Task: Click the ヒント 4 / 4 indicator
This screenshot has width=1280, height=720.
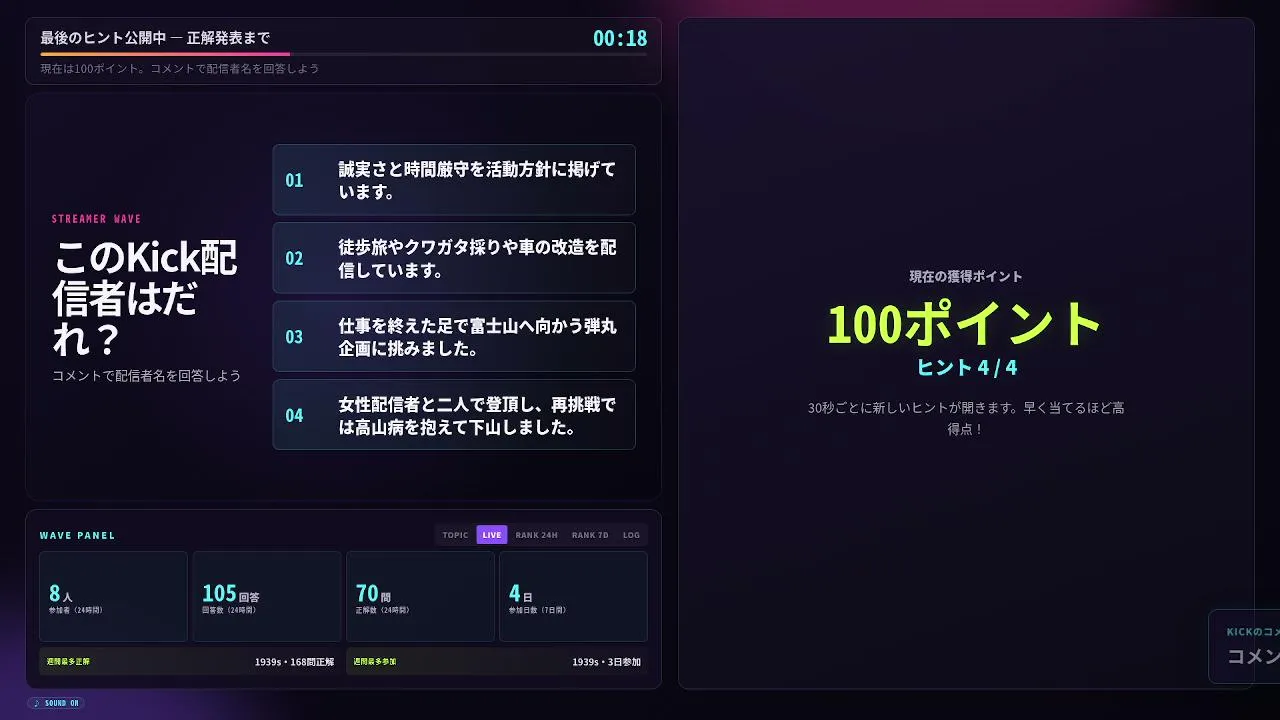Action: click(966, 367)
